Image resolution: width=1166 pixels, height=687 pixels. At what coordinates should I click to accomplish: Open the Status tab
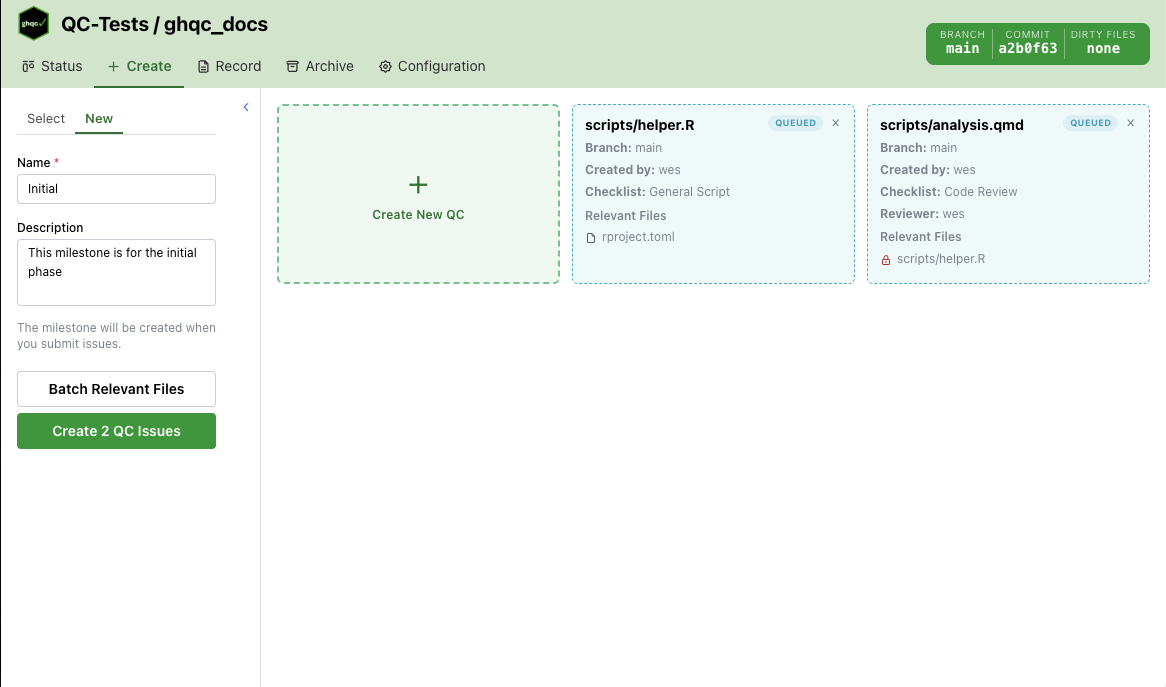click(52, 66)
